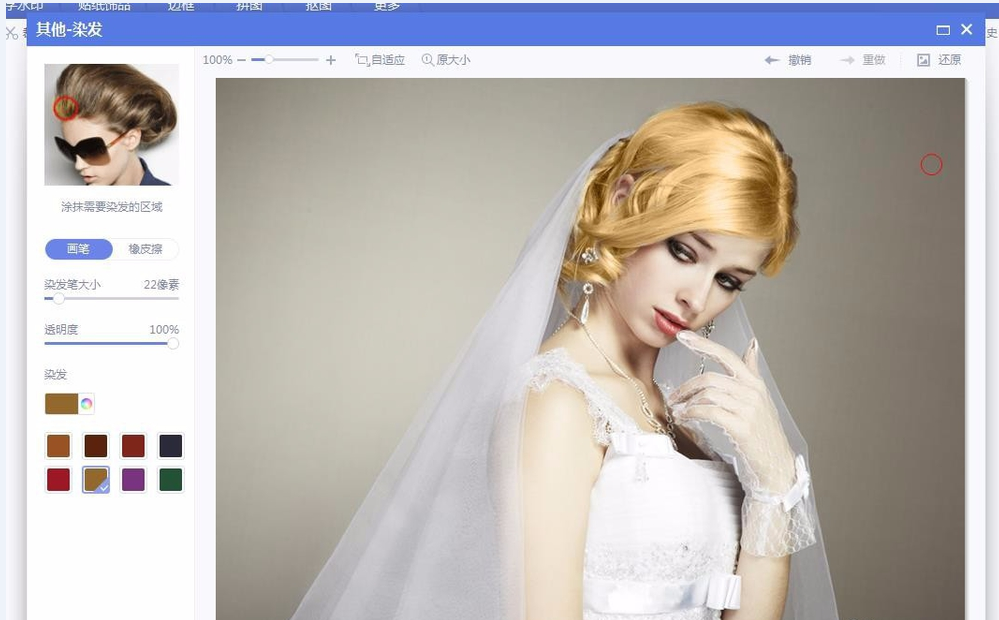Screen dimensions: 999x620
Task: Close the 其他-染发 dialog
Action: (x=967, y=29)
